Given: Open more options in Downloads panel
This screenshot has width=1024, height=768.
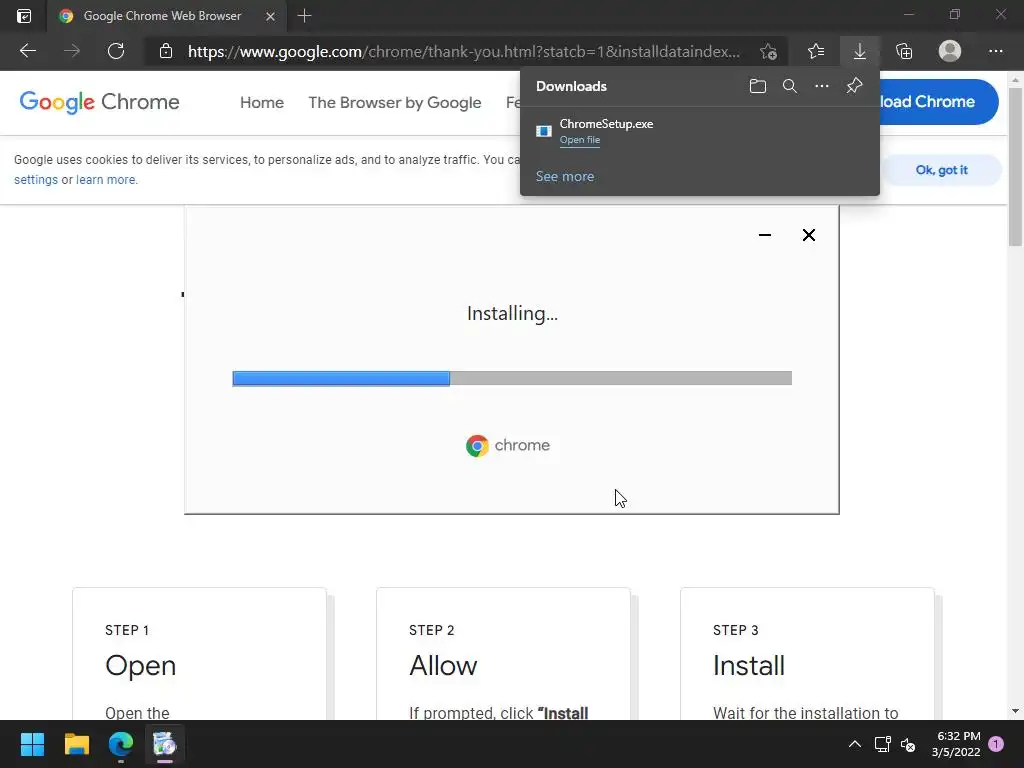Looking at the screenshot, I should pyautogui.click(x=822, y=86).
